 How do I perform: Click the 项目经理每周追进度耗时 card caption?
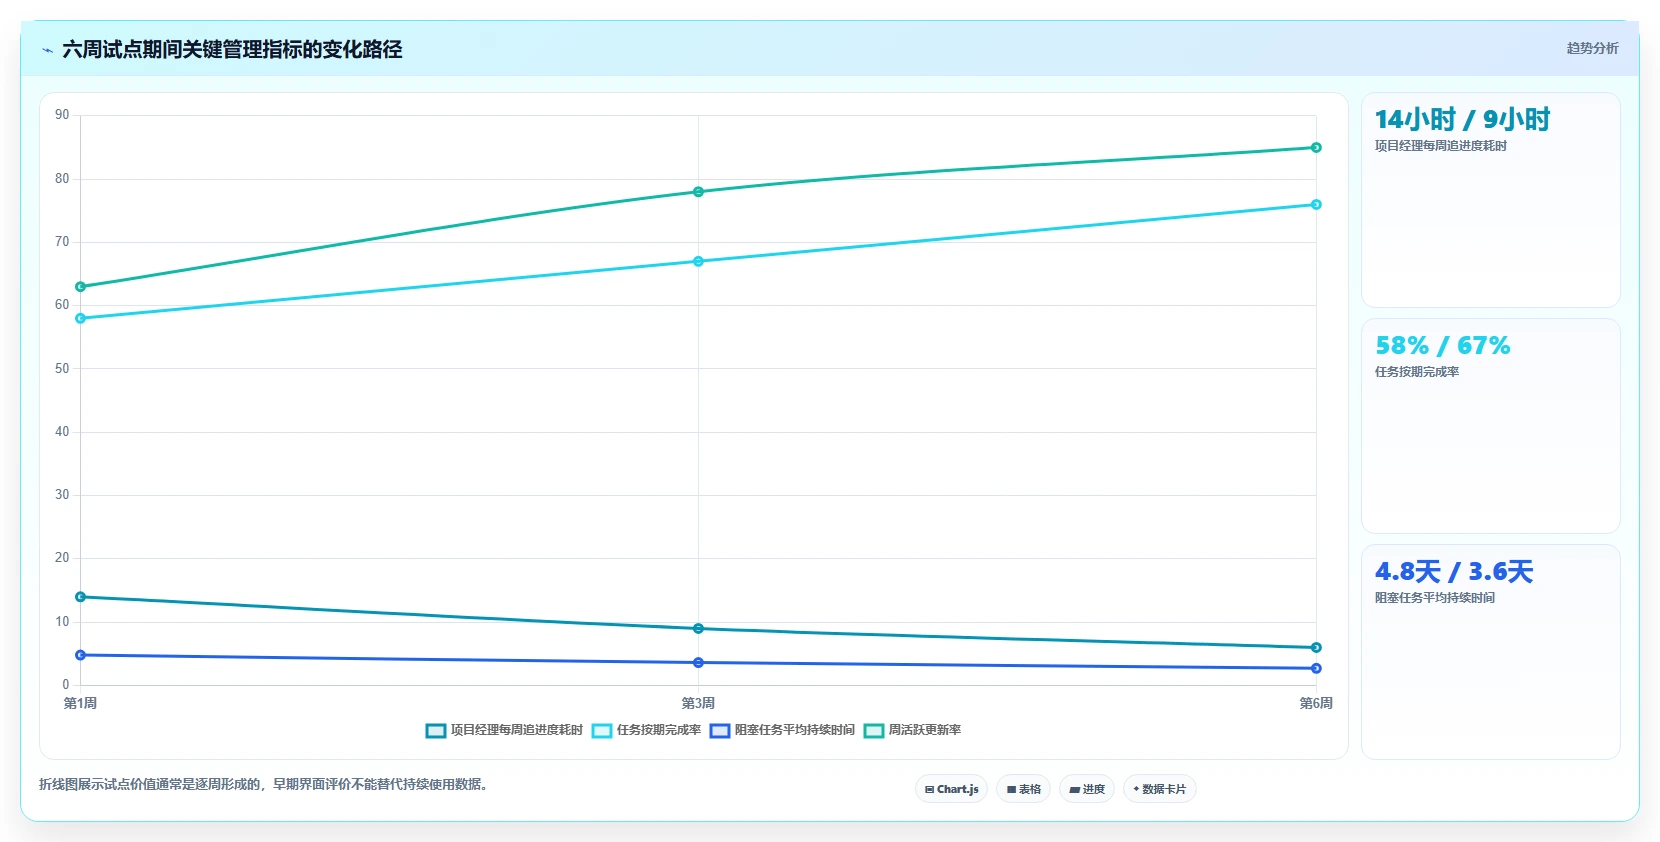point(1440,146)
